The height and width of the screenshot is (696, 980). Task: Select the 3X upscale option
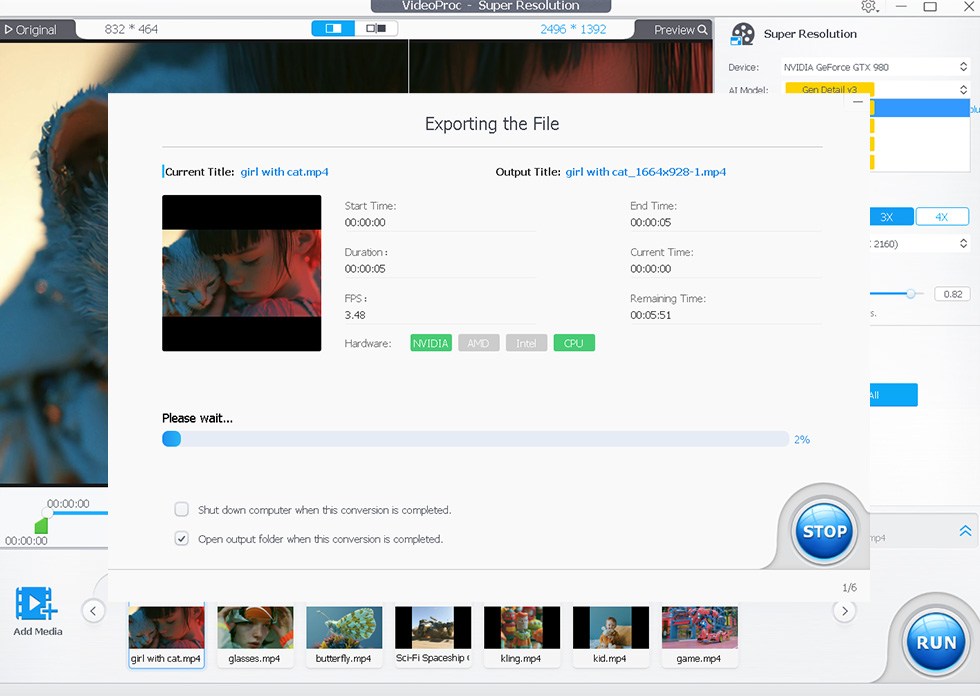coord(891,217)
